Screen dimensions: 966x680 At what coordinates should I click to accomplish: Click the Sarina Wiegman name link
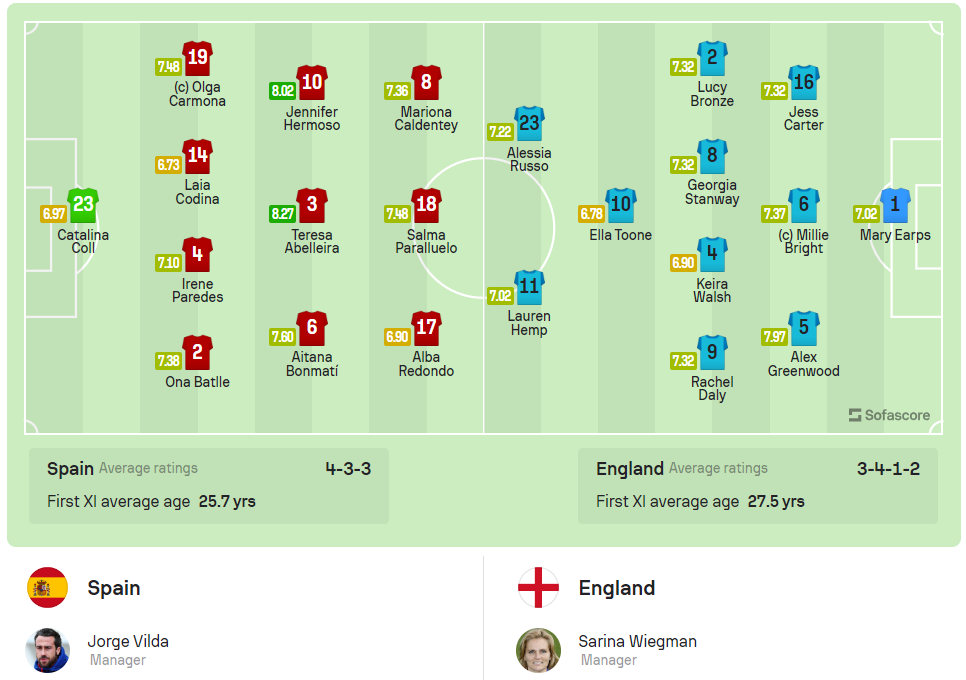[637, 641]
